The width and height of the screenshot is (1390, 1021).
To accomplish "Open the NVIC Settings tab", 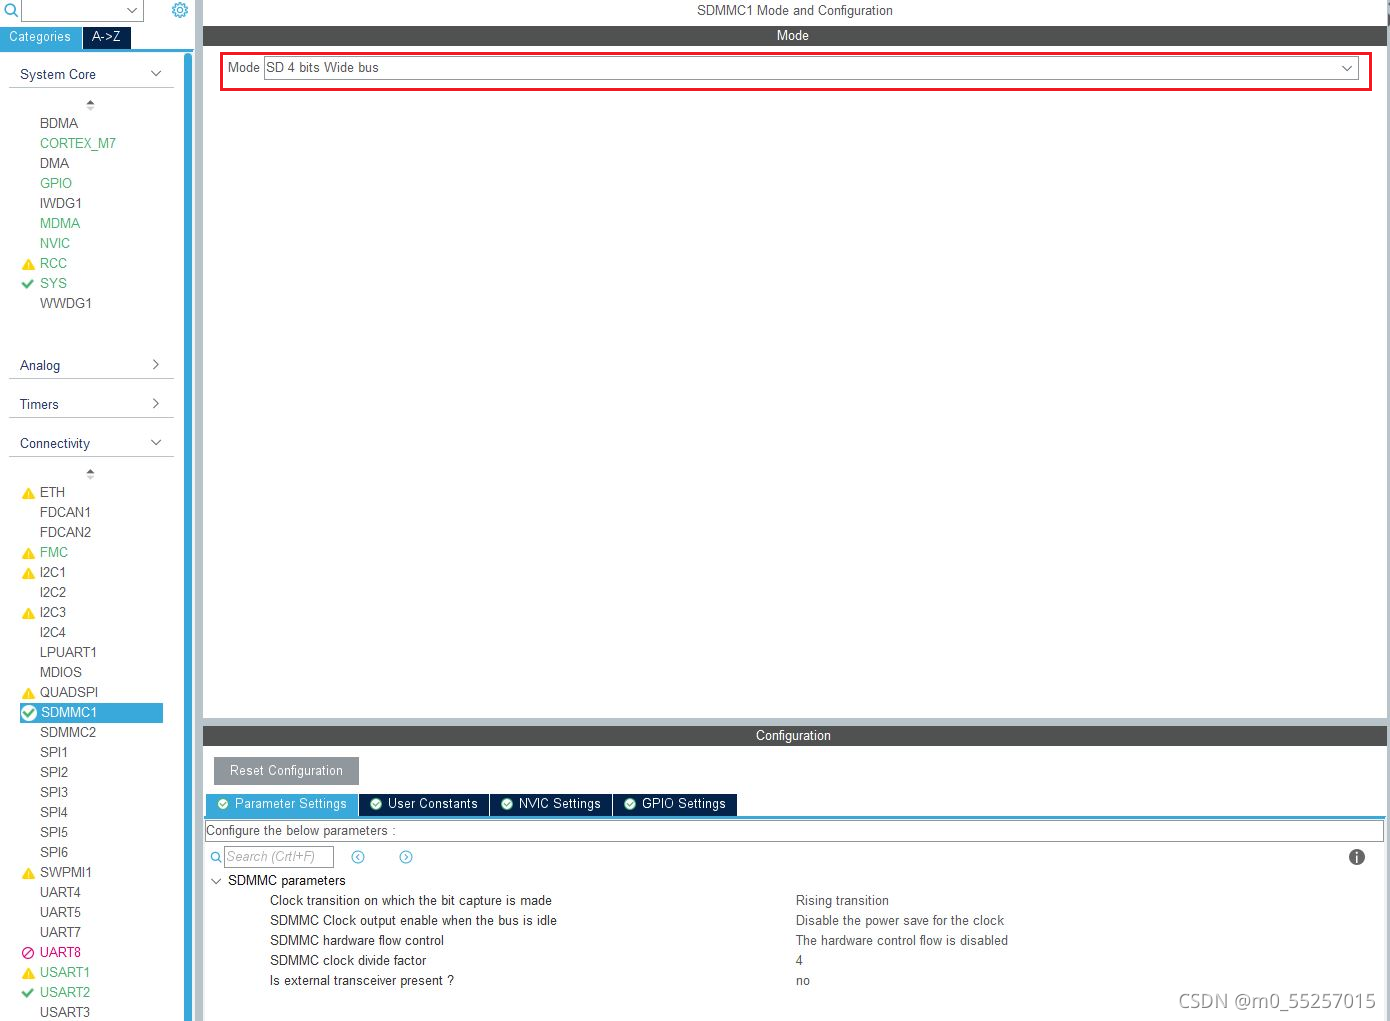I will click(551, 804).
